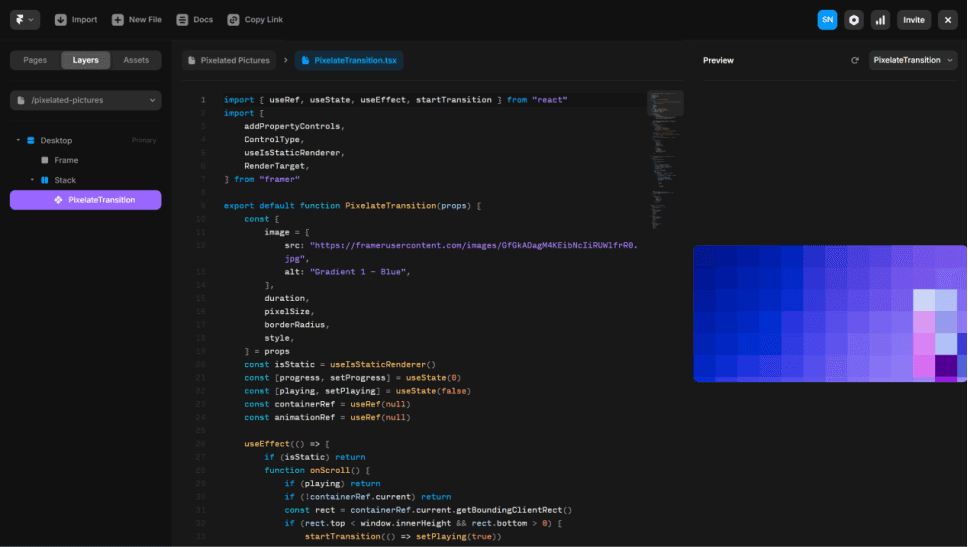Create a New File
The height and width of the screenshot is (547, 968).
(136, 20)
